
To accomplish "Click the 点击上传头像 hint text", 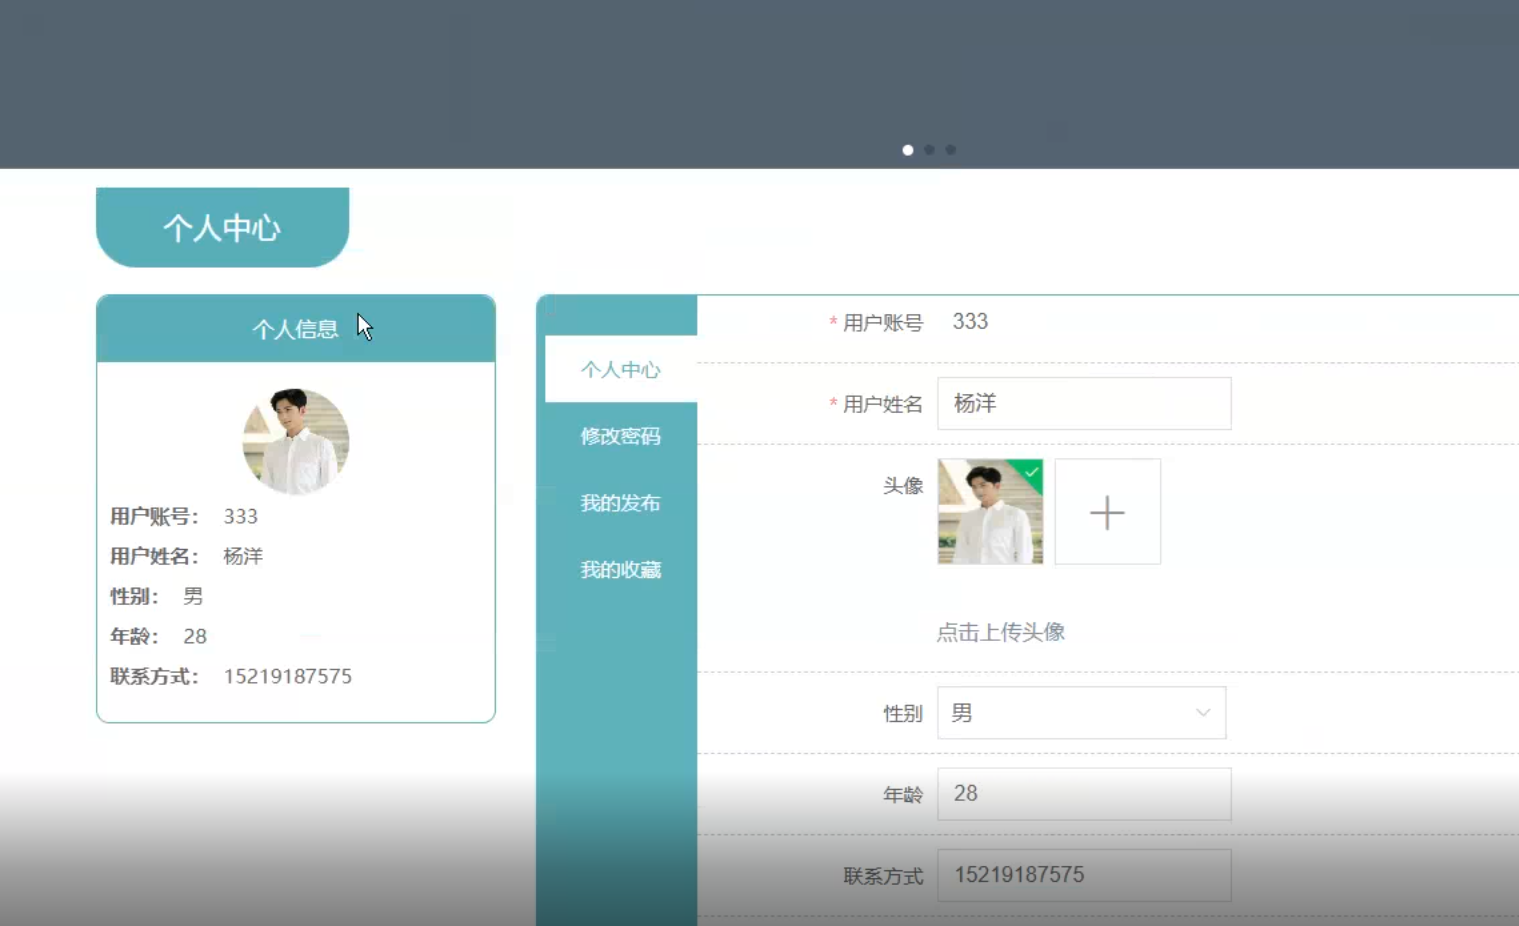I will (x=1000, y=632).
